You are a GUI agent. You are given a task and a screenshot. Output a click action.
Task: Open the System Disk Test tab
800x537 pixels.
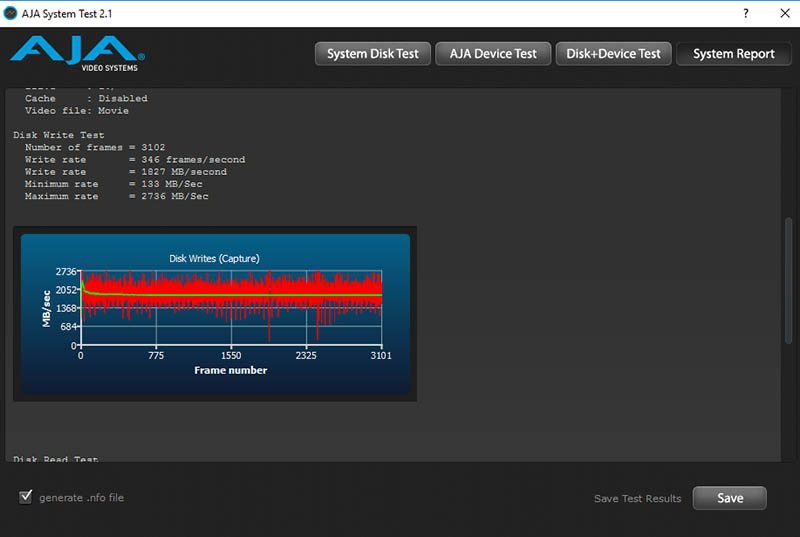[372, 54]
